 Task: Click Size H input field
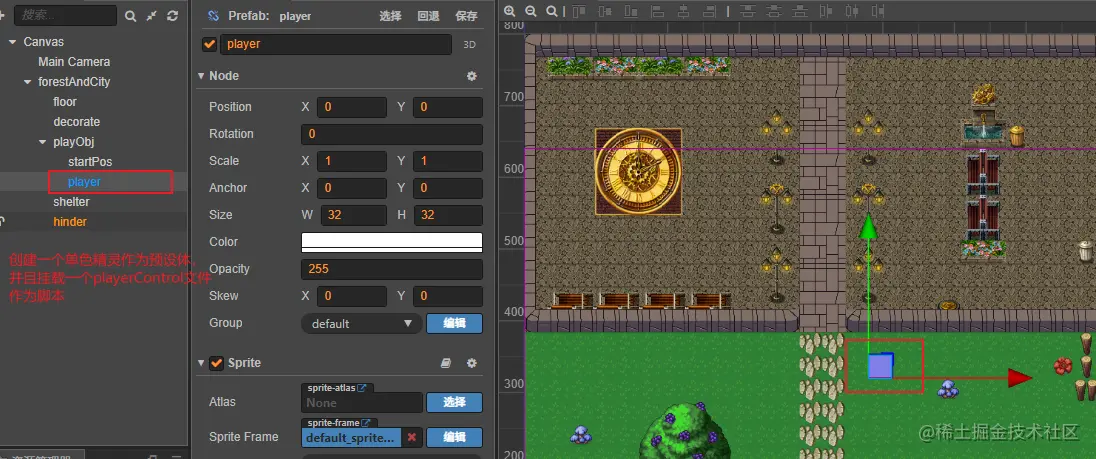448,215
